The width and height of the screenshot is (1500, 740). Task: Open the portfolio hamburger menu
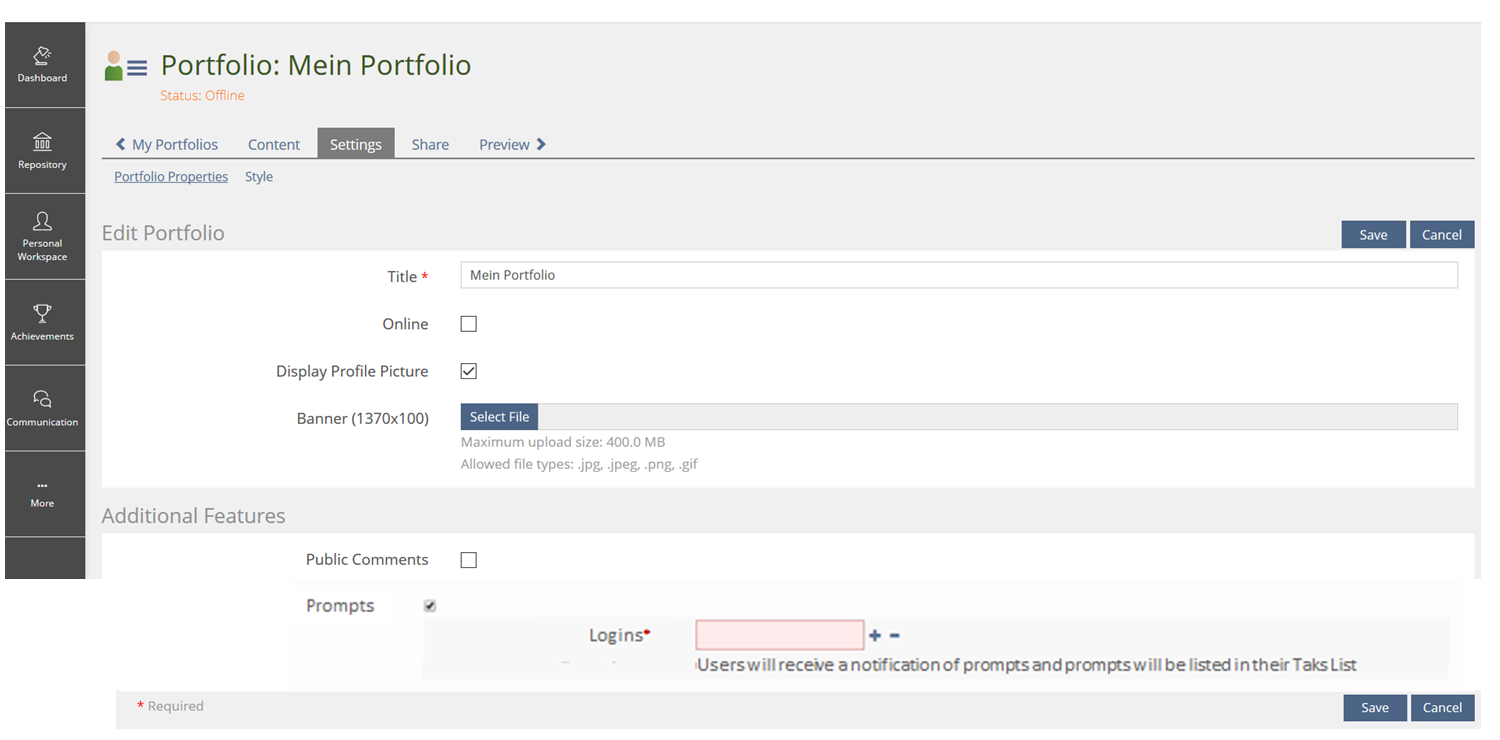[137, 68]
